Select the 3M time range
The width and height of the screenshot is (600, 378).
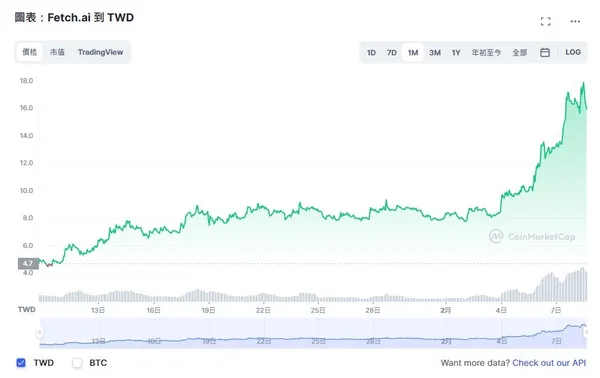coord(435,52)
